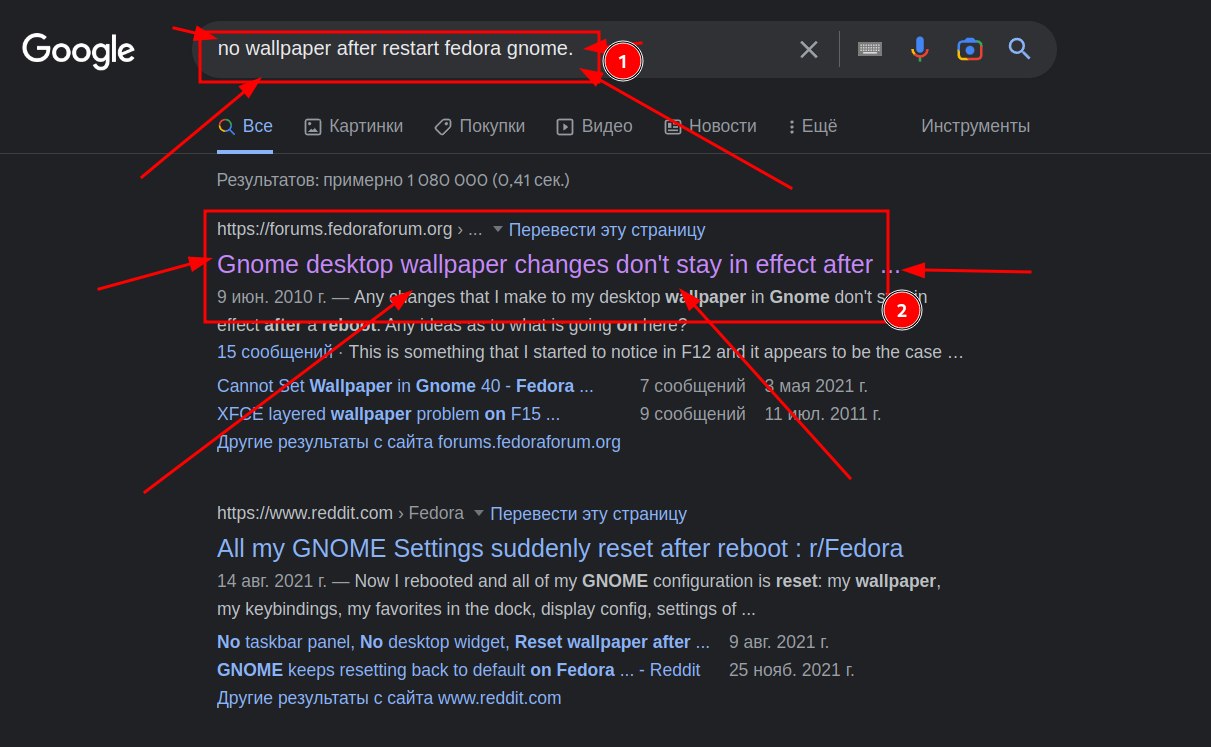The width and height of the screenshot is (1211, 747).
Task: Open the on-screen keyboard icon
Action: click(870, 49)
